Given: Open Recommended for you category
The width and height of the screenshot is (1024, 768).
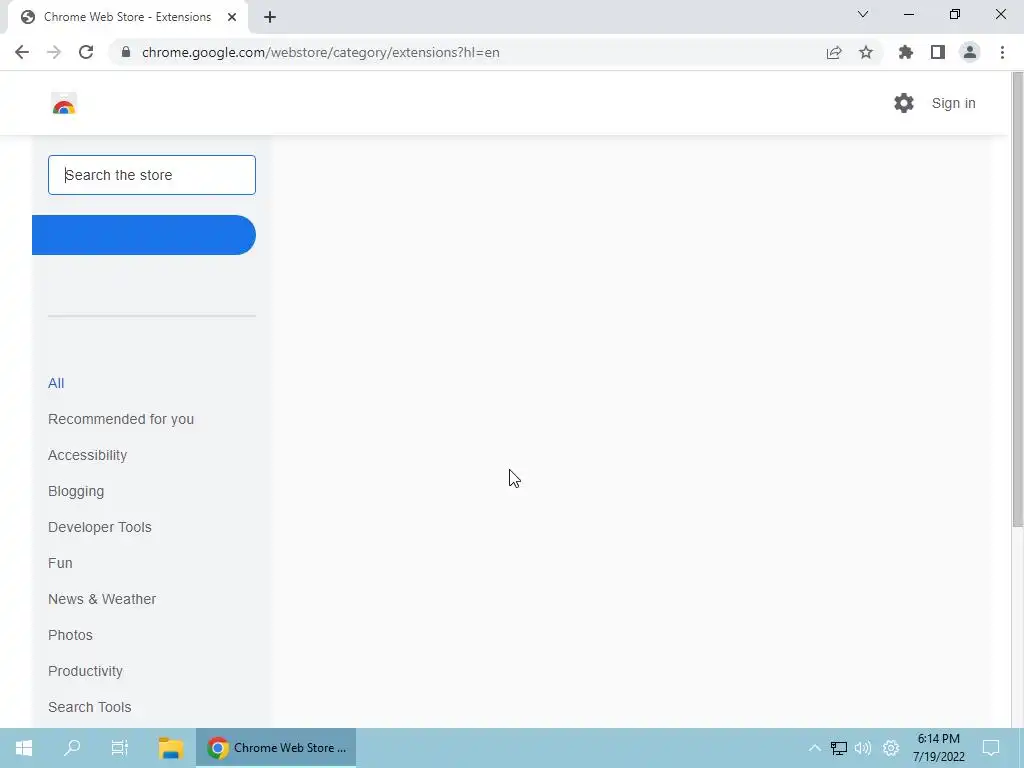Looking at the screenshot, I should click(121, 419).
